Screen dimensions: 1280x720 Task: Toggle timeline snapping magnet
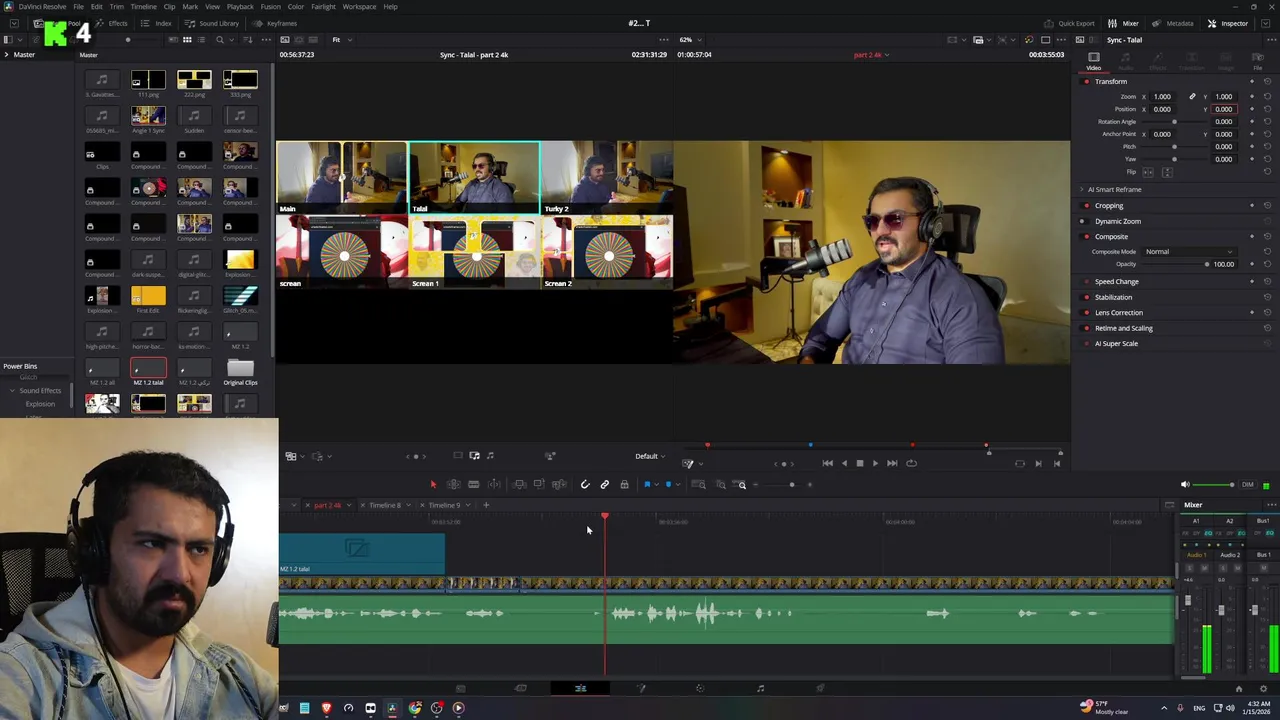(x=585, y=485)
